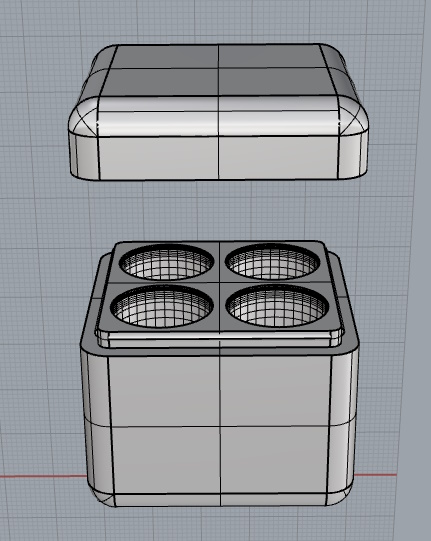Select the box's upper-left front panel
The image size is (431, 541).
pos(164,392)
